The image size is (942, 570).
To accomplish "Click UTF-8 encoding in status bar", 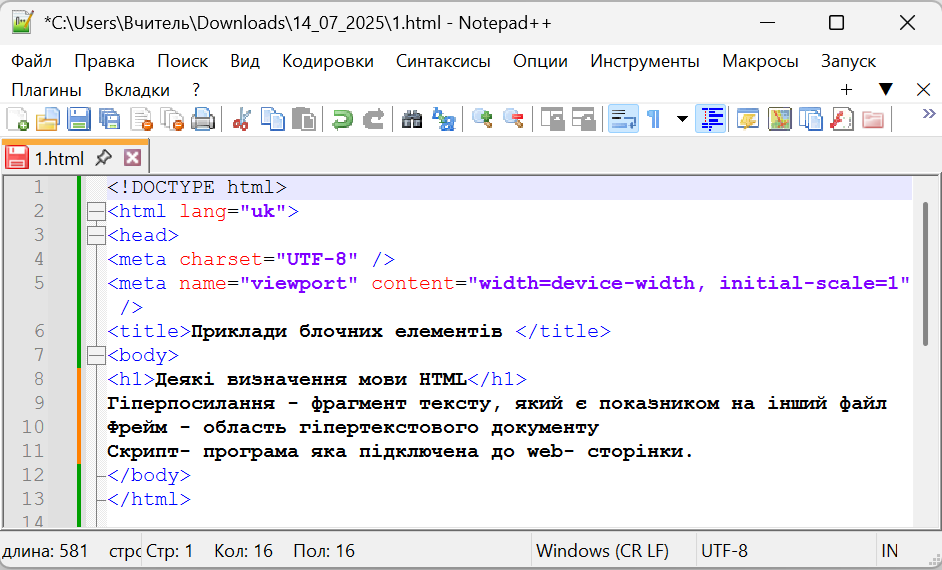I will (724, 551).
